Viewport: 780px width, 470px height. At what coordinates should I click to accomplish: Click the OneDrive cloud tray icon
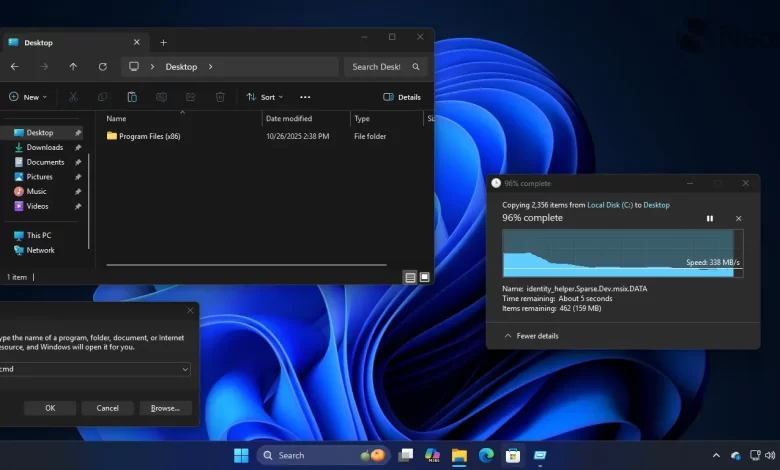tap(736, 455)
